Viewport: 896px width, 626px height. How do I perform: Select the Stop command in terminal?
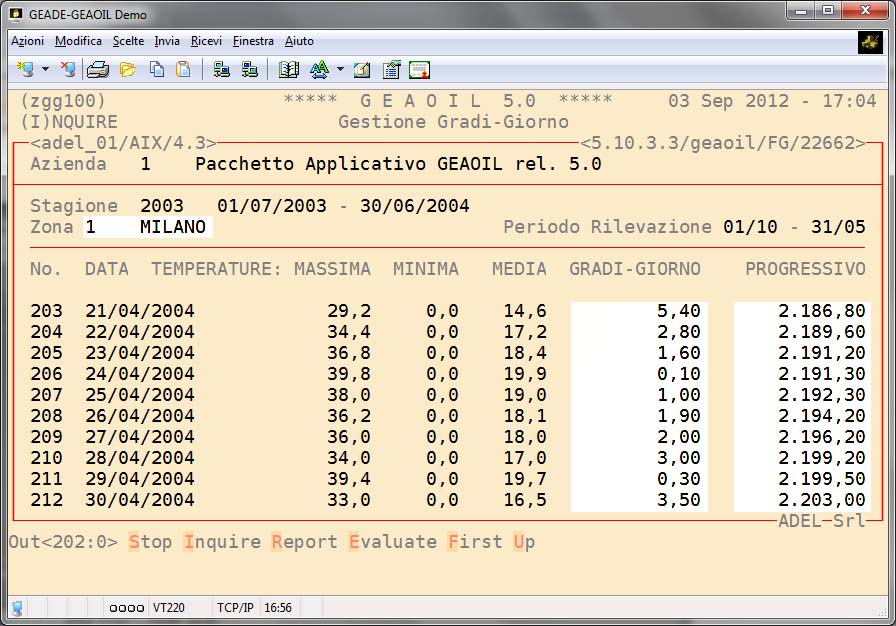(150, 542)
